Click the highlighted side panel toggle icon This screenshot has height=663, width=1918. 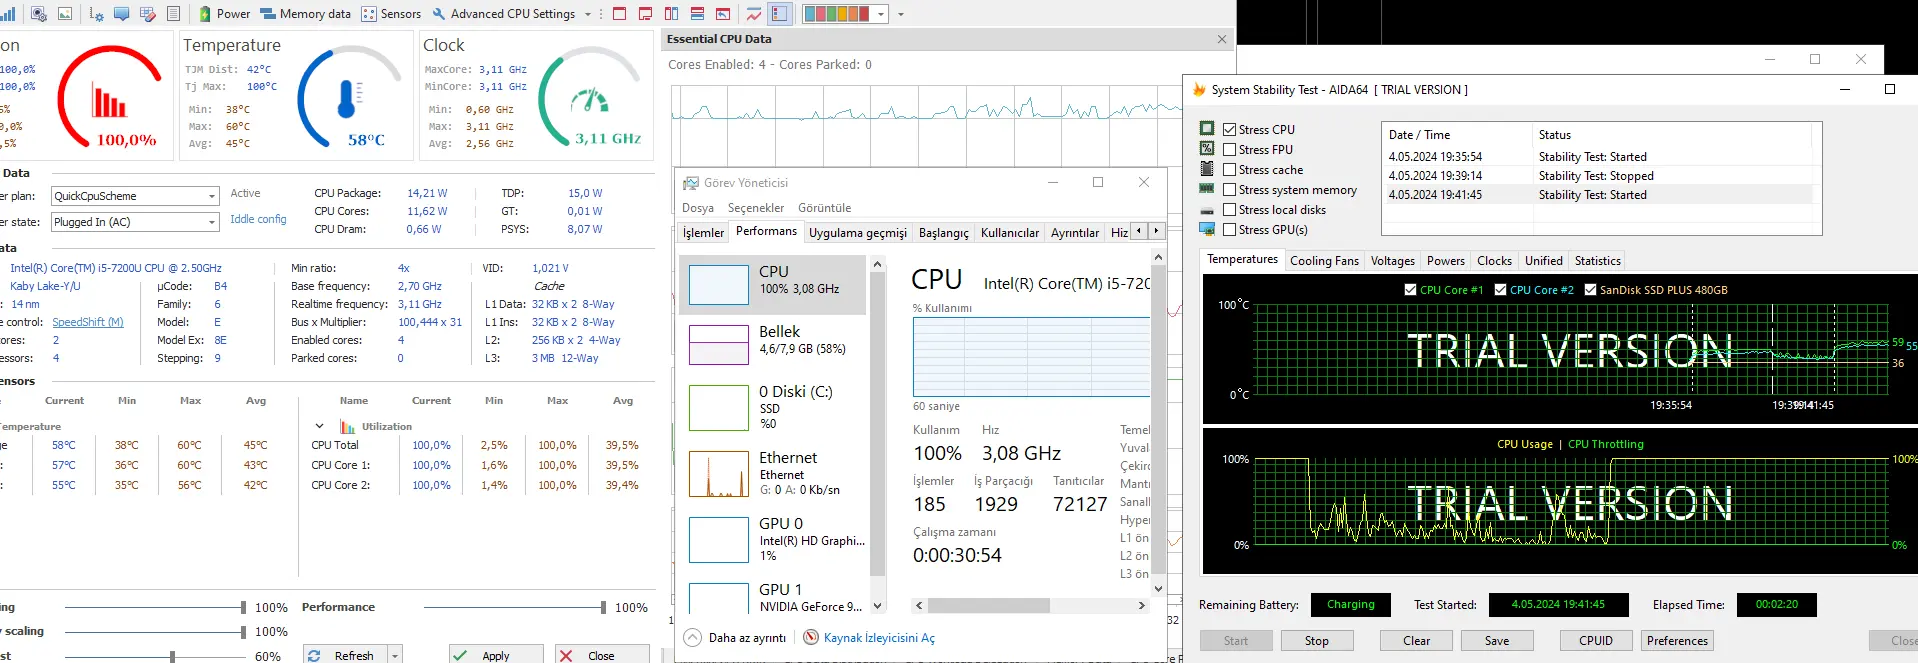point(780,14)
